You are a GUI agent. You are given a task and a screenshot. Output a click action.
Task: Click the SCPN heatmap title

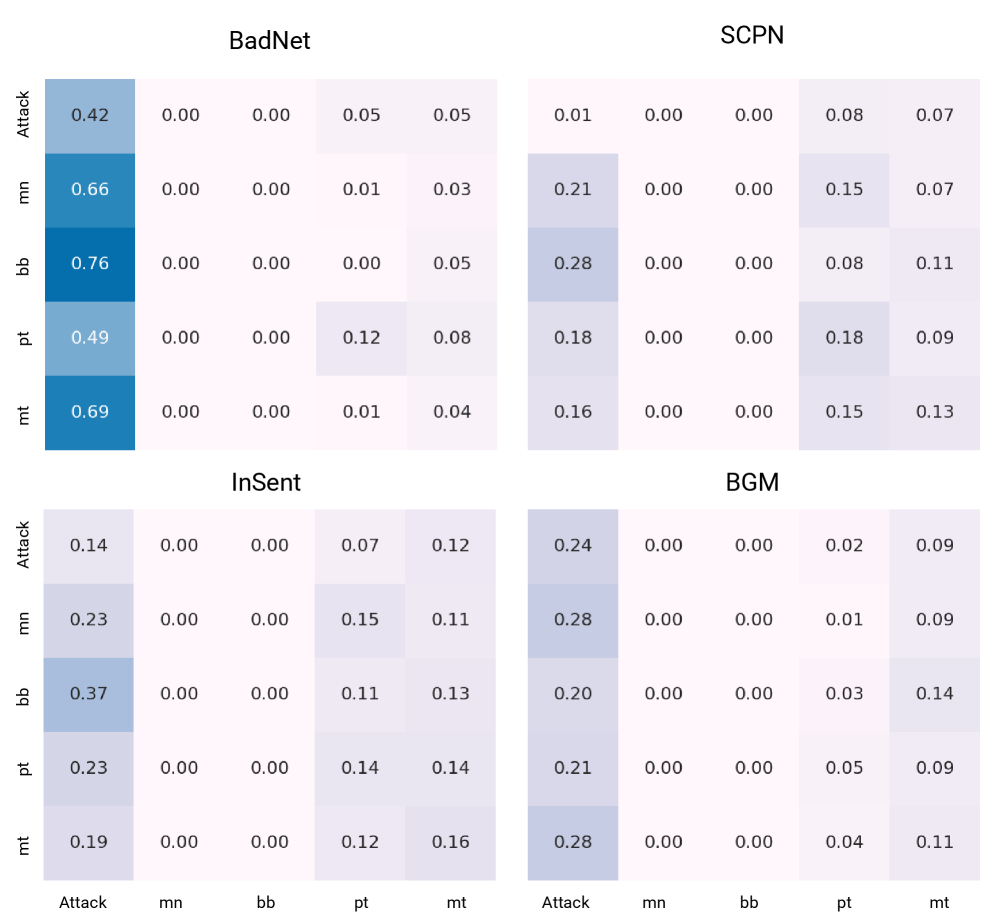(752, 36)
